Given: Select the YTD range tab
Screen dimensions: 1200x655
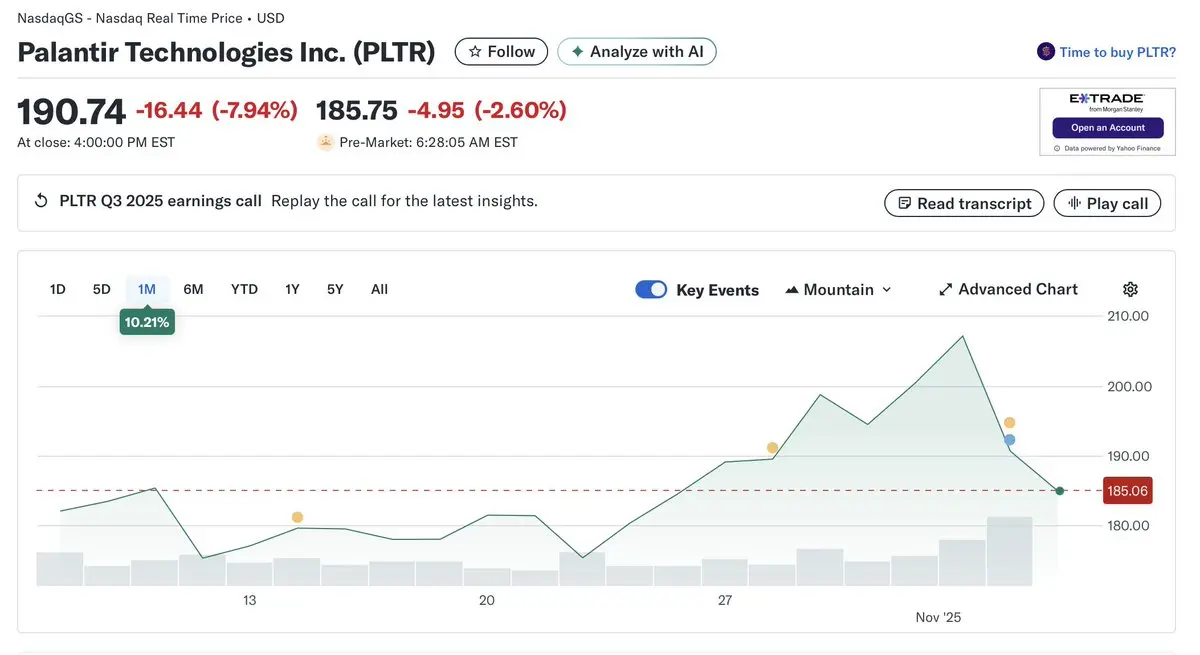Looking at the screenshot, I should pos(244,289).
